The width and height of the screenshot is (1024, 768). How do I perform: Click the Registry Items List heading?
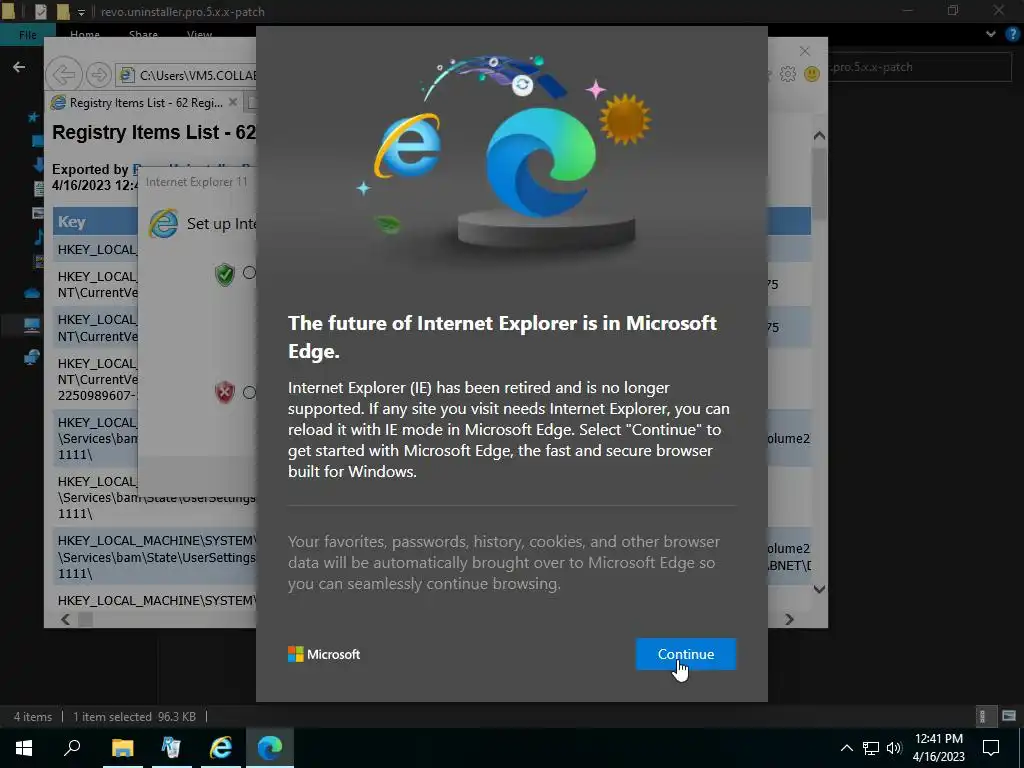point(154,133)
